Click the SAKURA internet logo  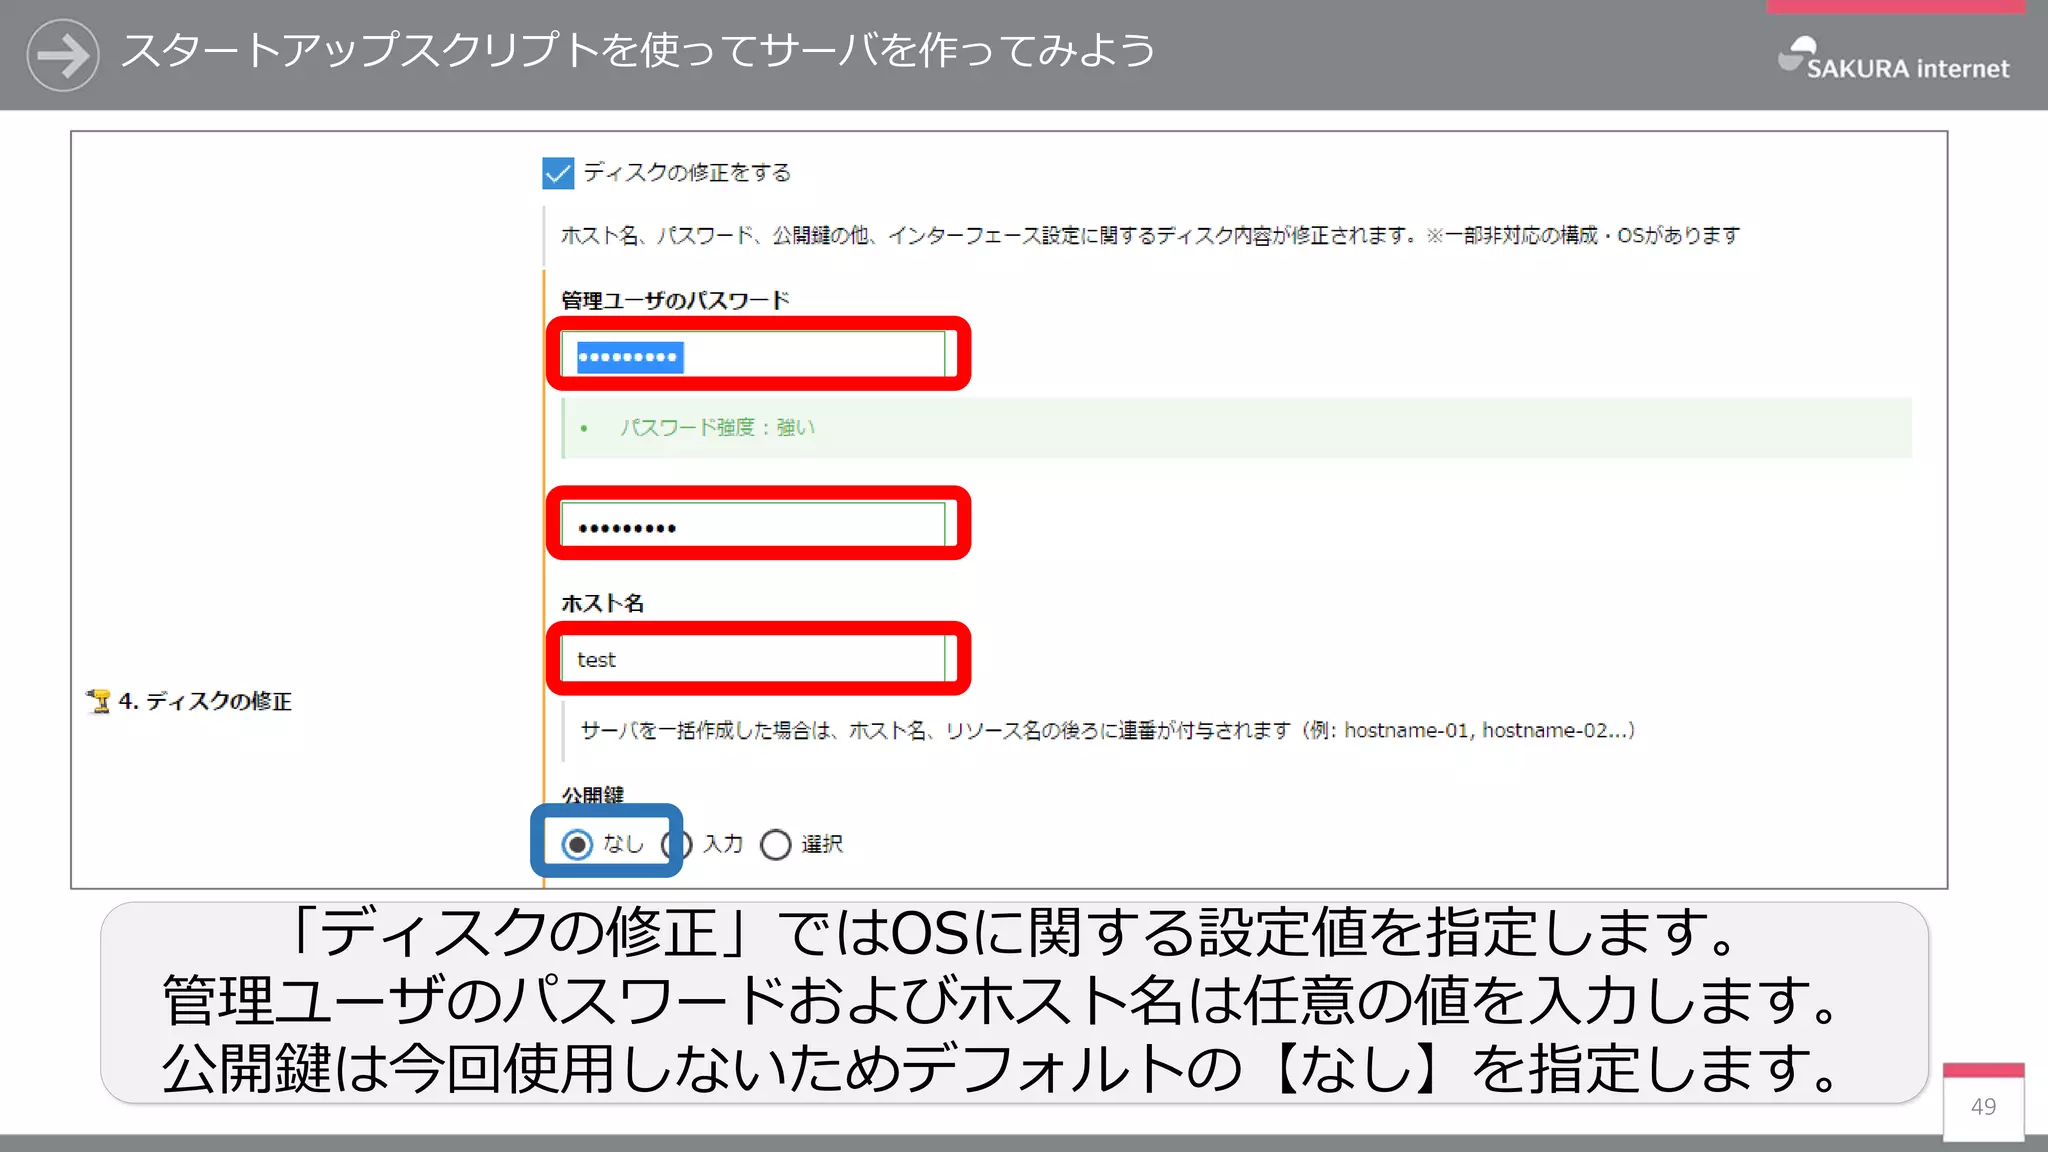[x=1893, y=59]
